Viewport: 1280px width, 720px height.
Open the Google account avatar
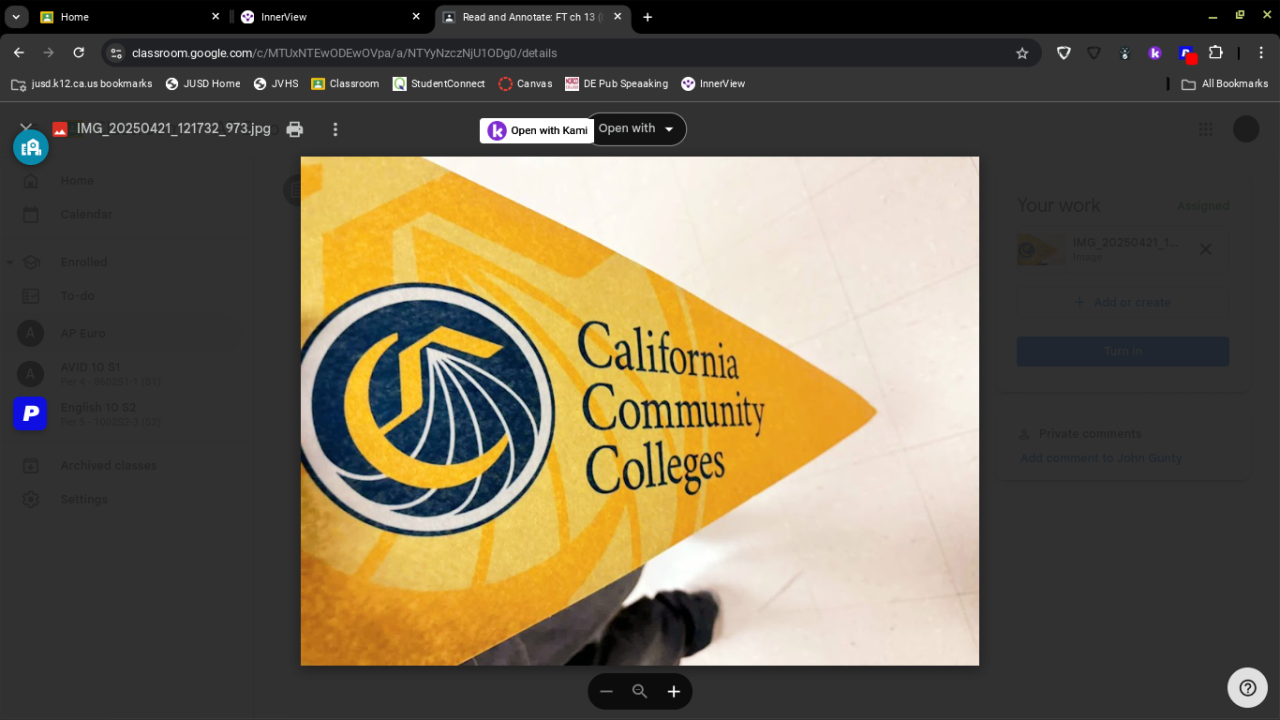(1246, 129)
